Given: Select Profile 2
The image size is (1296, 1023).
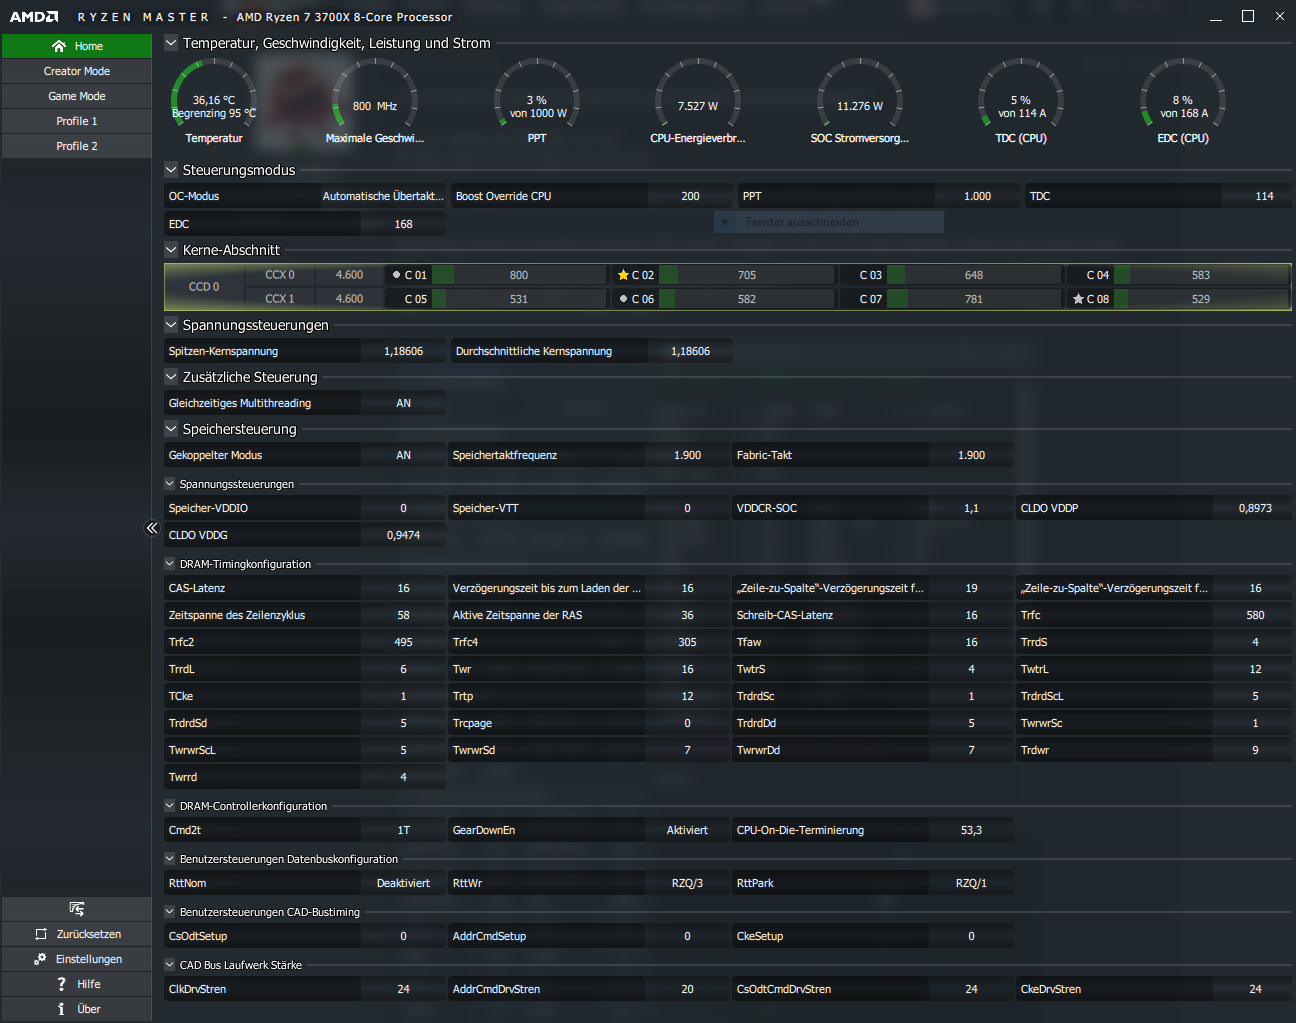Looking at the screenshot, I should click(x=77, y=146).
